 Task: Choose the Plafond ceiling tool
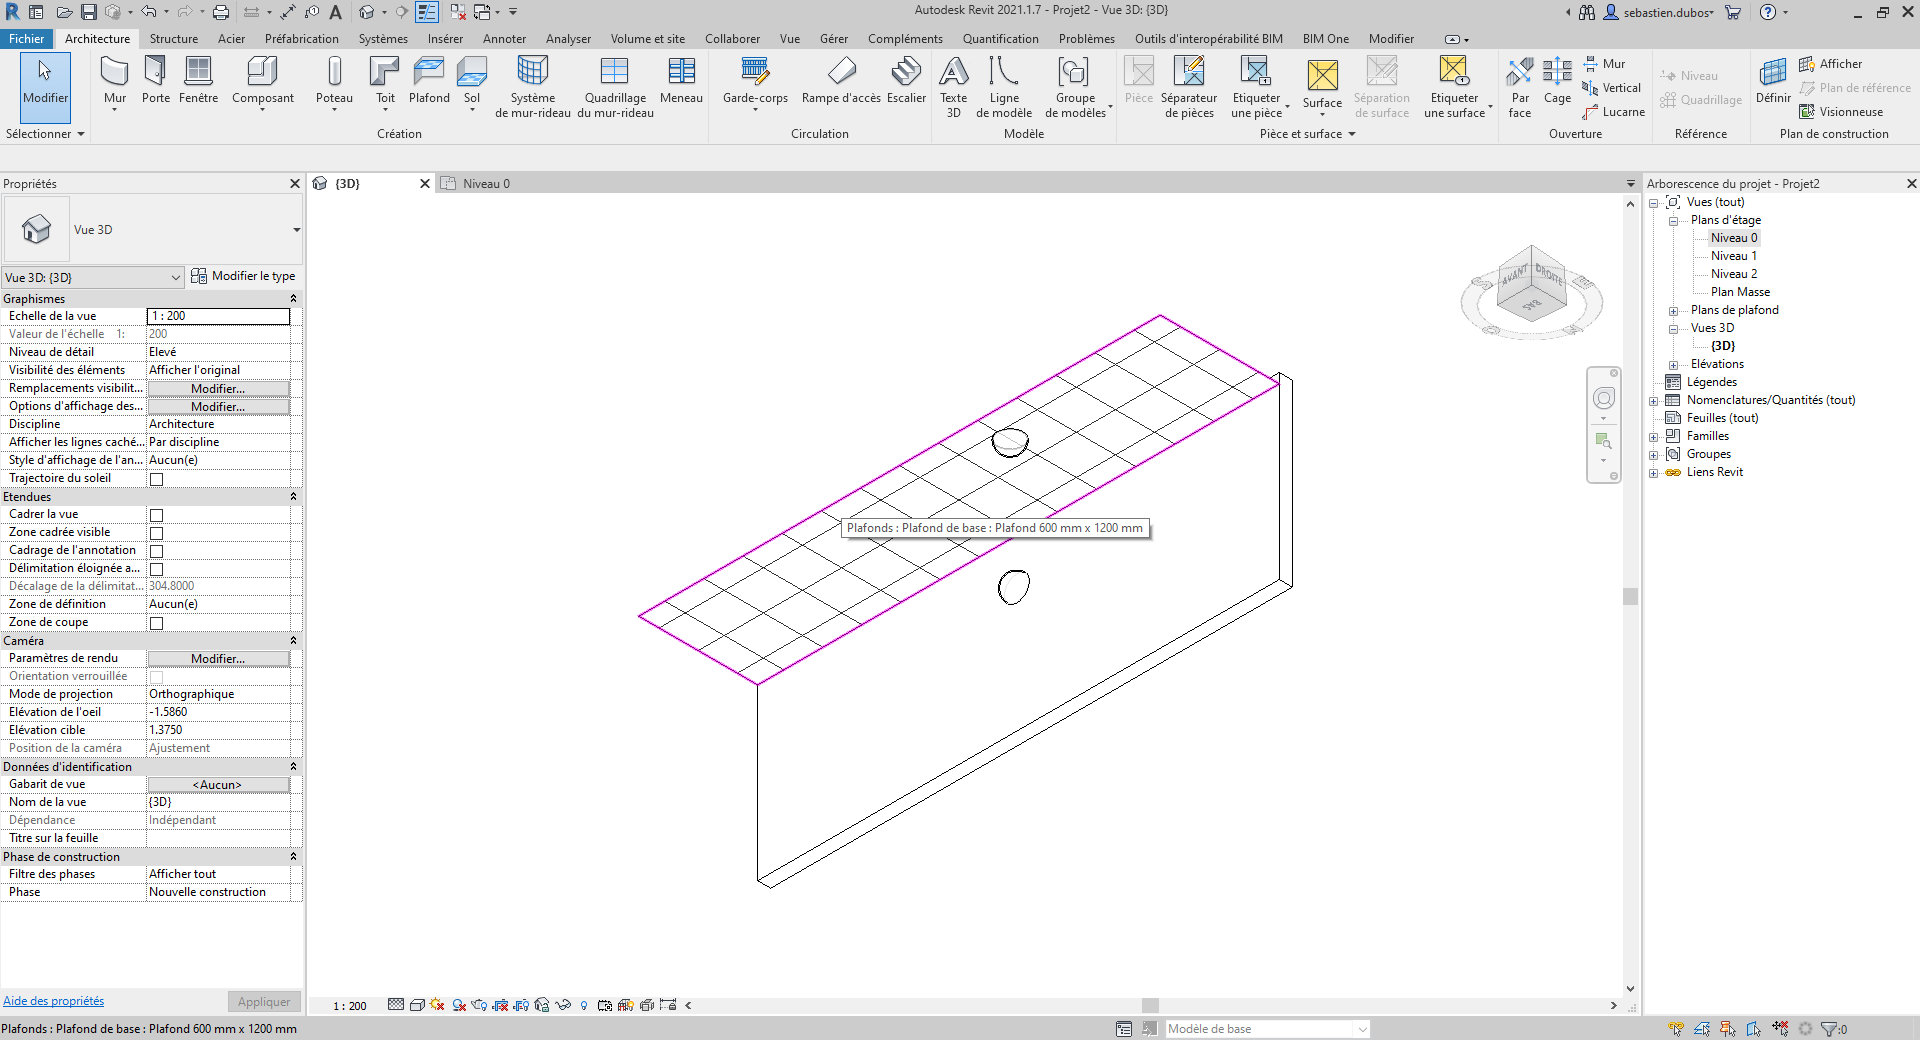coord(429,80)
